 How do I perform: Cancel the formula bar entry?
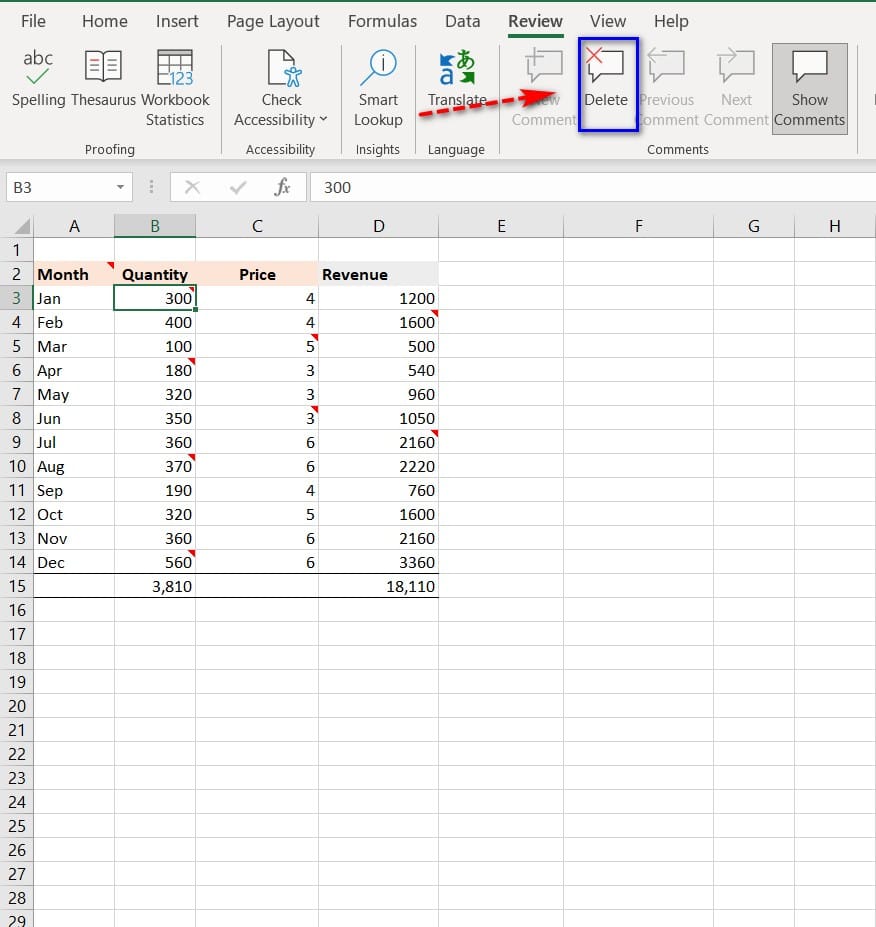pyautogui.click(x=192, y=187)
